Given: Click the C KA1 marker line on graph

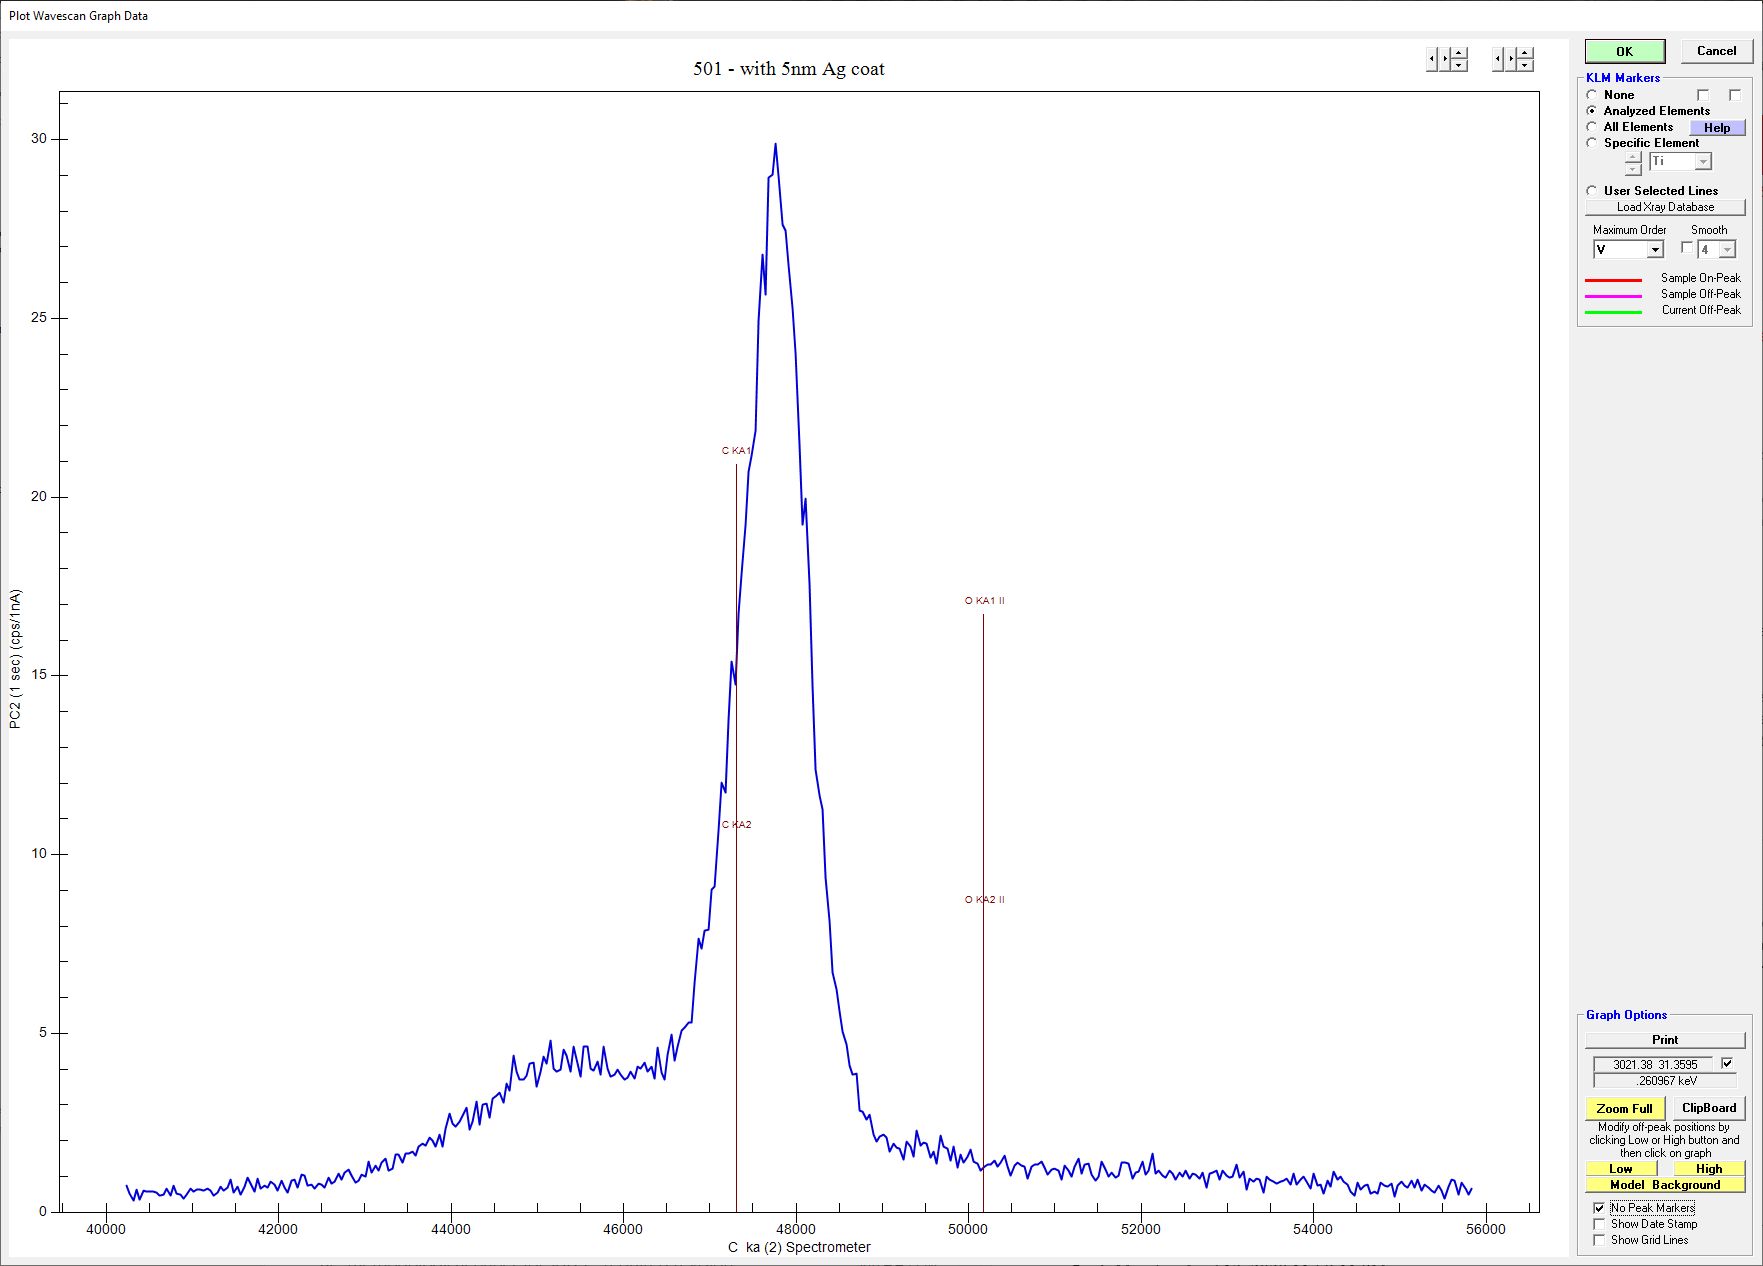Looking at the screenshot, I should 736,560.
